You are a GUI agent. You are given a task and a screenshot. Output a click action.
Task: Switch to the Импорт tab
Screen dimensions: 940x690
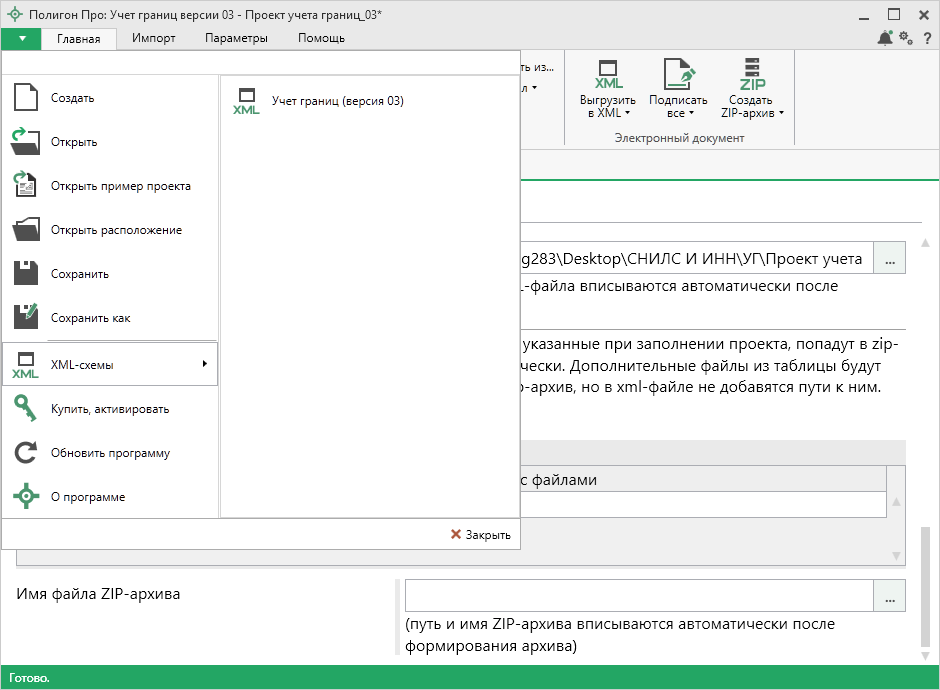tap(153, 38)
